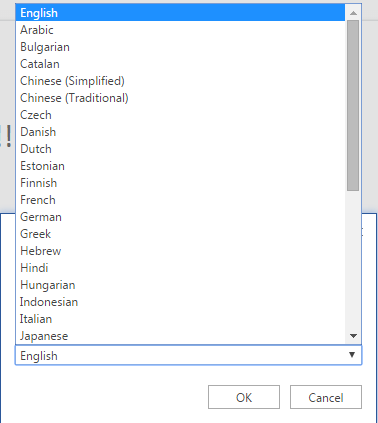Viewport: 378px width, 423px height.
Task: Collapse the English combo box arrow
Action: pyautogui.click(x=352, y=355)
